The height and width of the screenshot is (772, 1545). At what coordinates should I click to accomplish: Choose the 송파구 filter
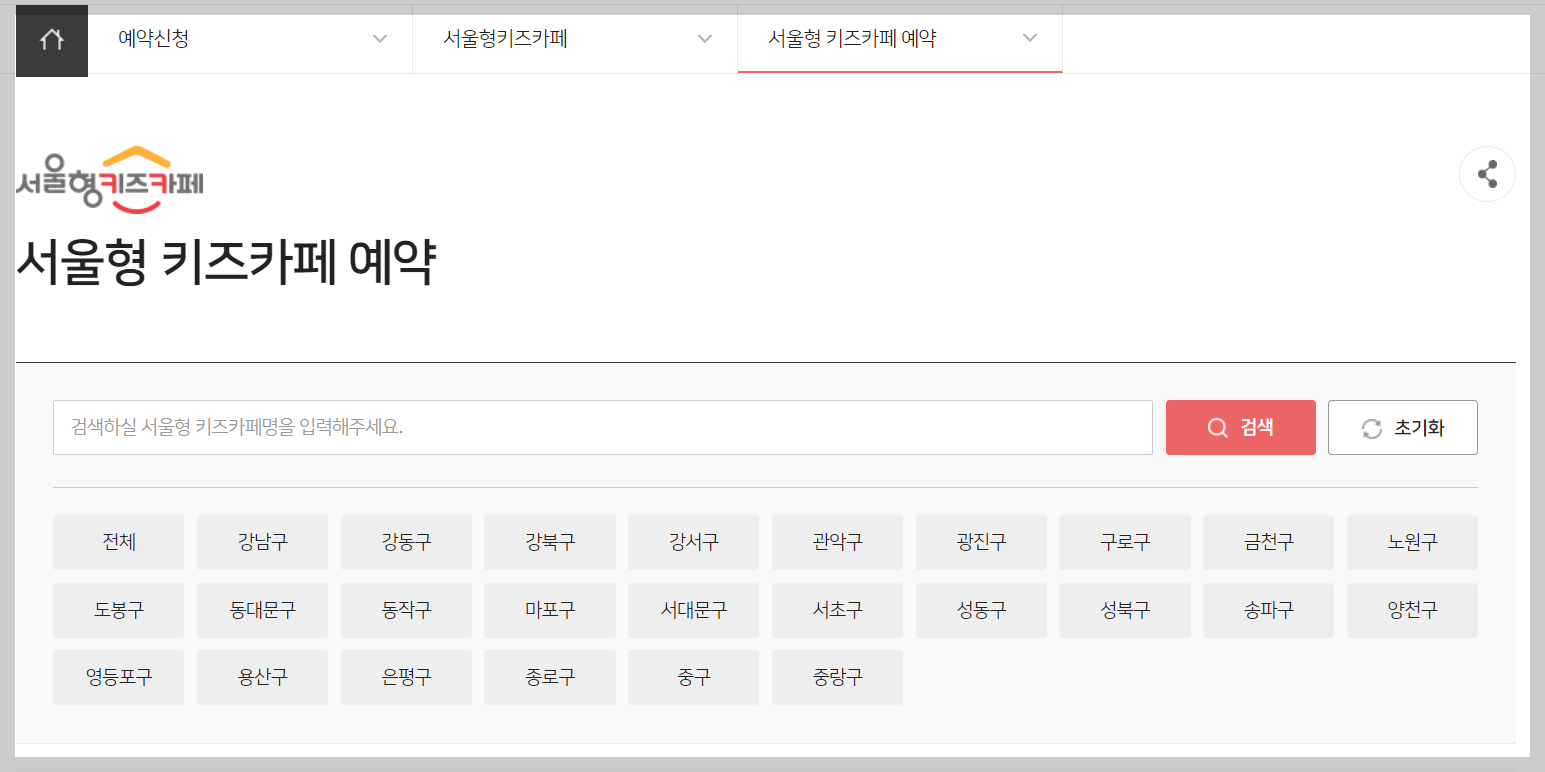[1268, 610]
